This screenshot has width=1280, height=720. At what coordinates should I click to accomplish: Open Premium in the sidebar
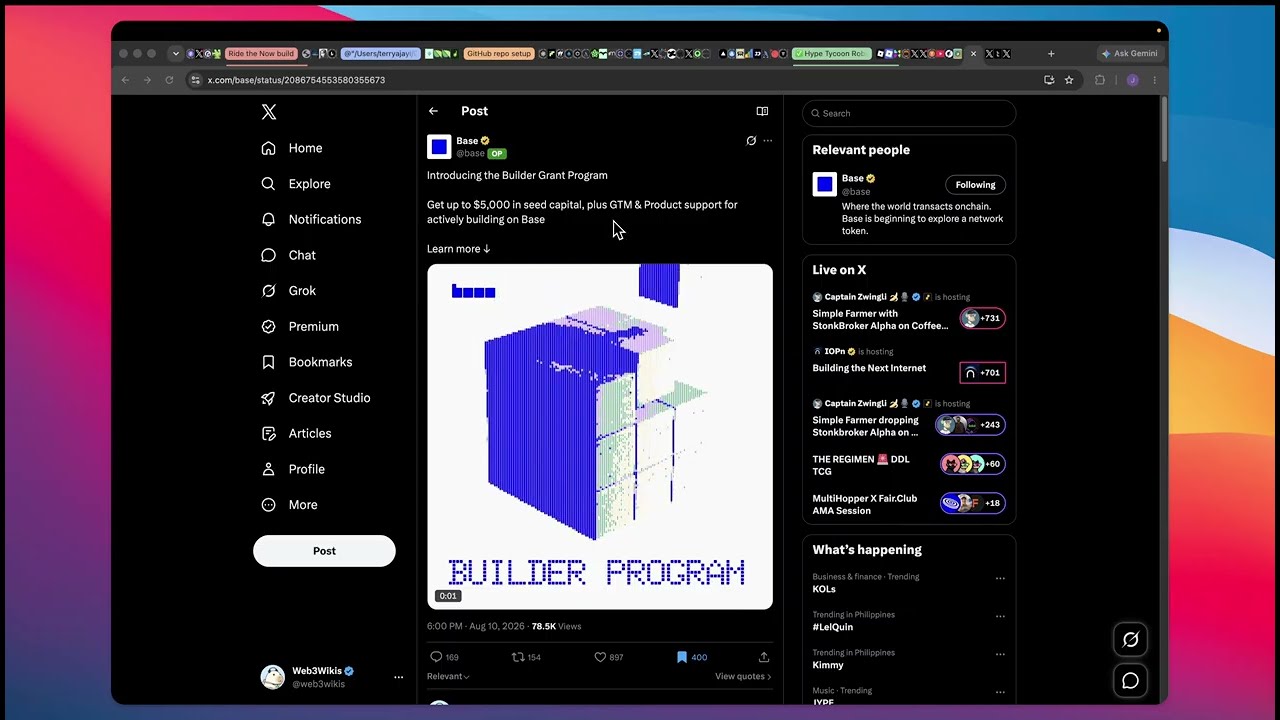point(300,326)
